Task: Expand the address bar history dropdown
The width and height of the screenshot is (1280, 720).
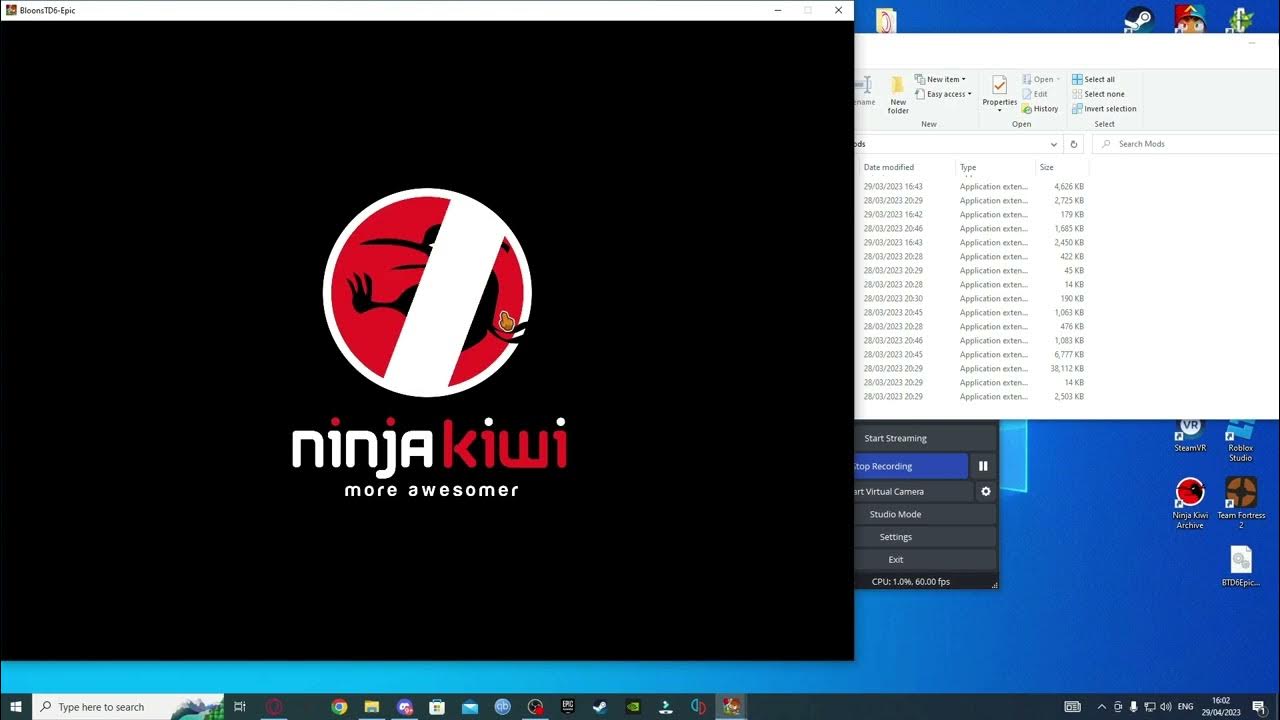Action: pyautogui.click(x=1053, y=144)
